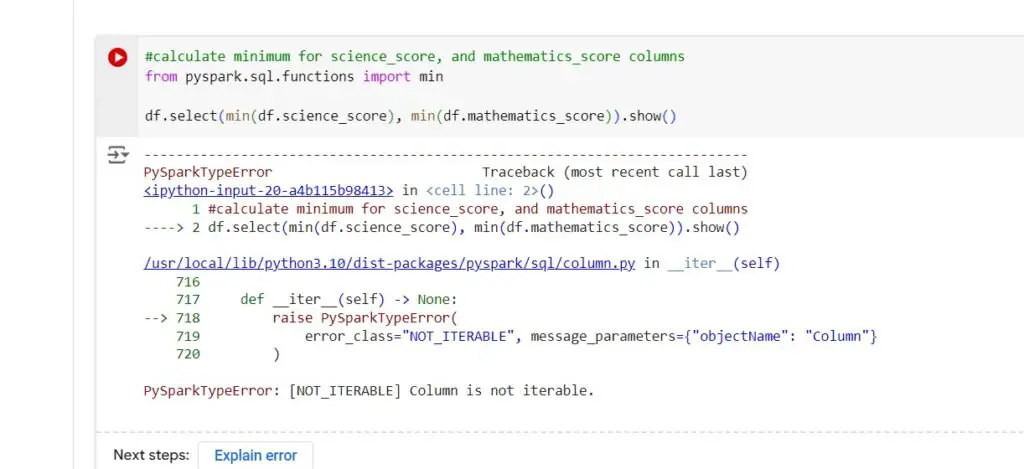Click the "<cell line: 2>()" text in traceback
The height and width of the screenshot is (469, 1024).
click(490, 190)
